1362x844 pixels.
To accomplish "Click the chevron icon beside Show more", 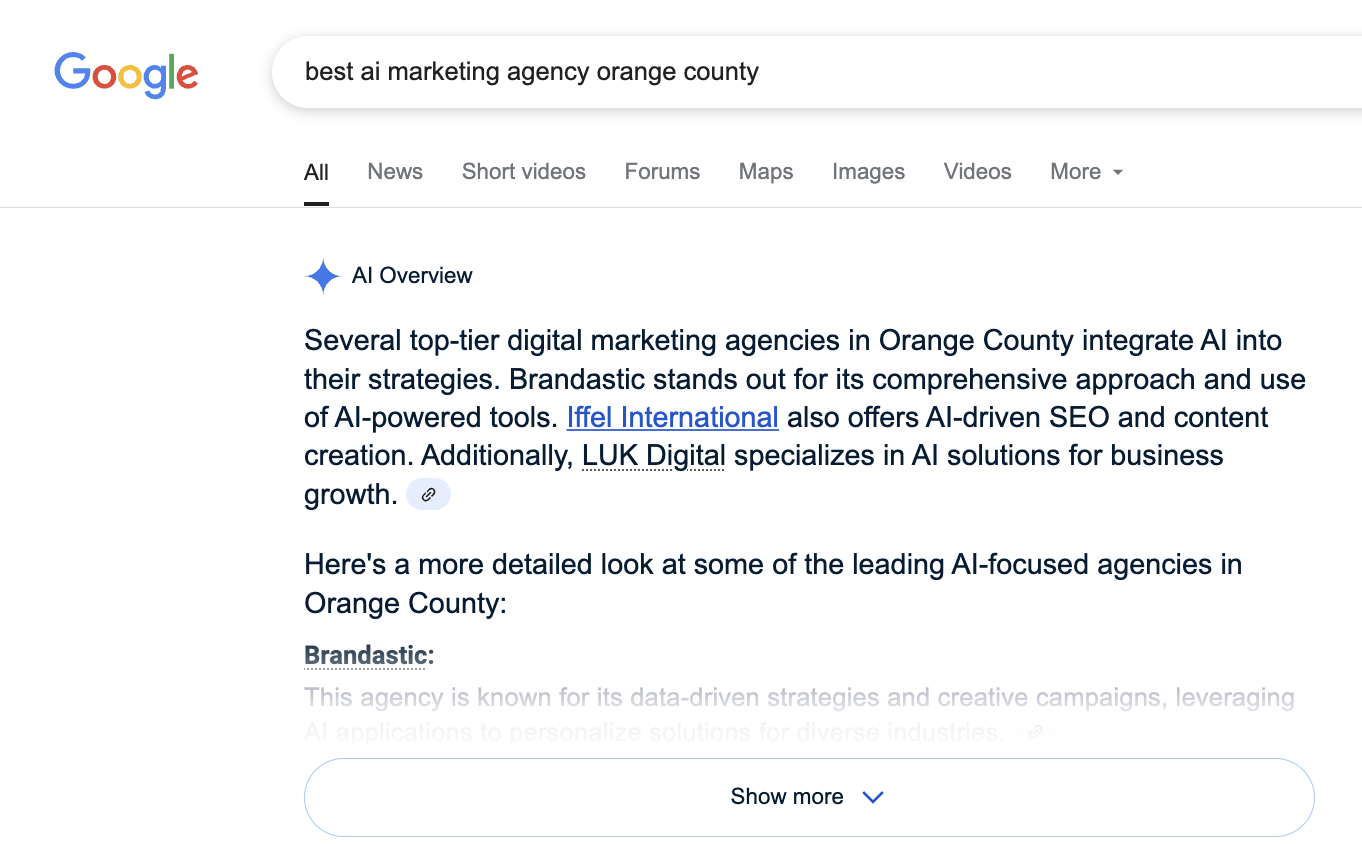I will click(873, 797).
